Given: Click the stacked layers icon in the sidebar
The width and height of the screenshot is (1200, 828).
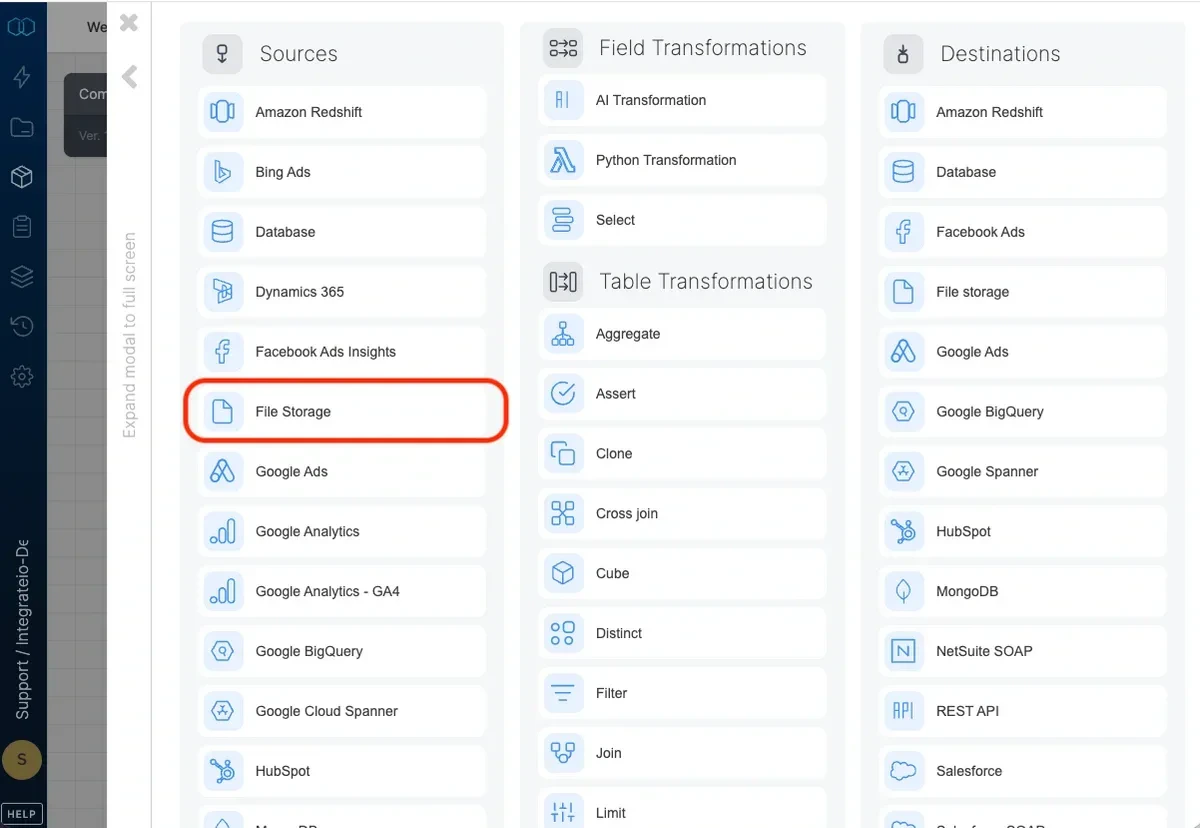Looking at the screenshot, I should click(22, 277).
